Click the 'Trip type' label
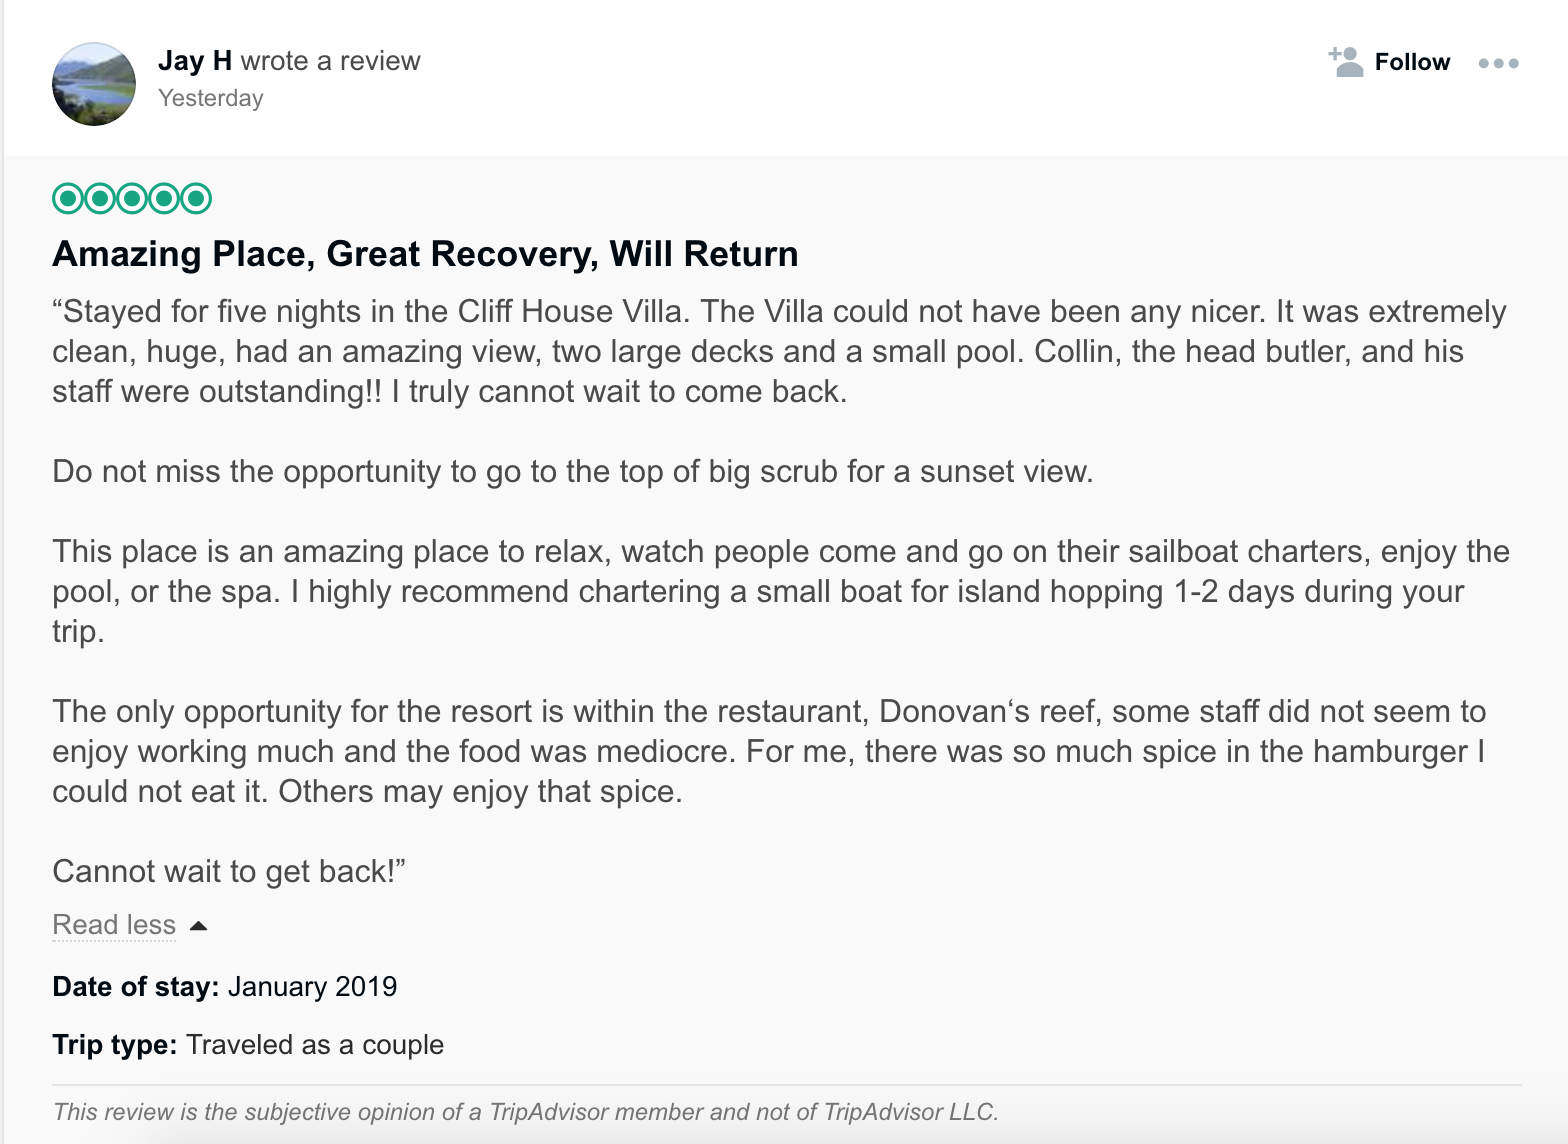Screen dimensions: 1568x1144 (115, 1045)
